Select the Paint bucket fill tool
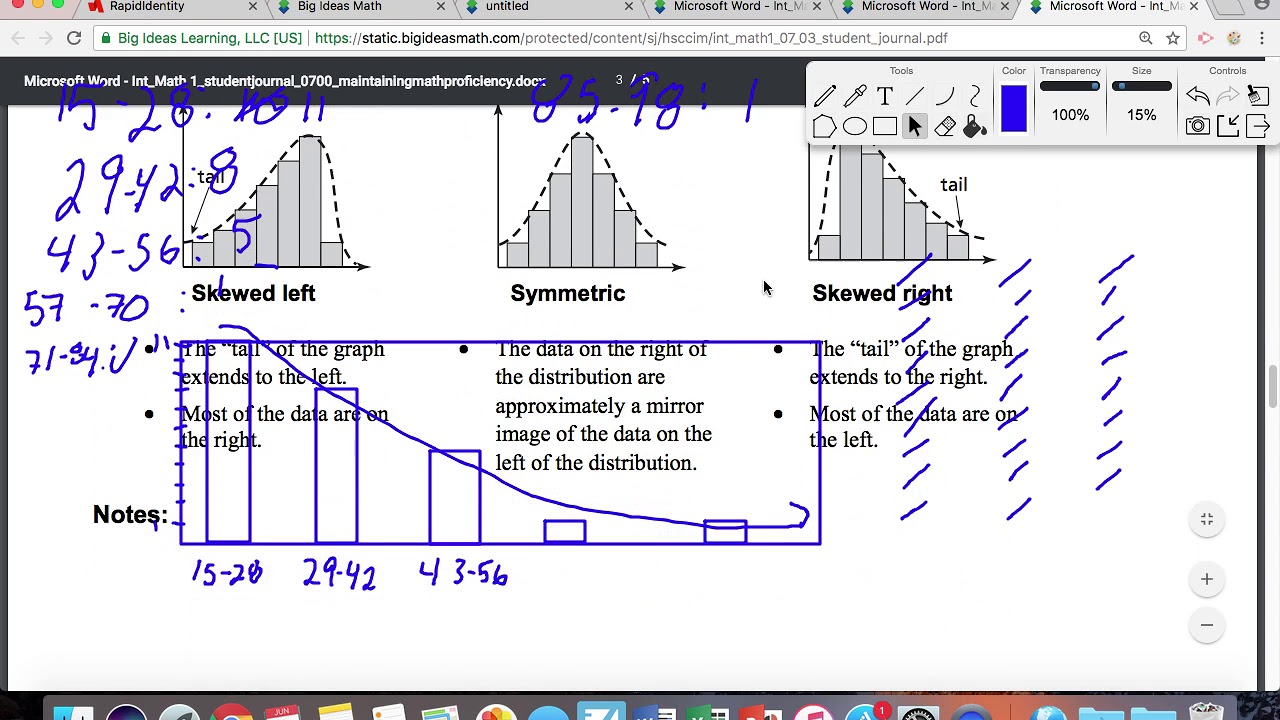Image resolution: width=1280 pixels, height=720 pixels. tap(975, 127)
